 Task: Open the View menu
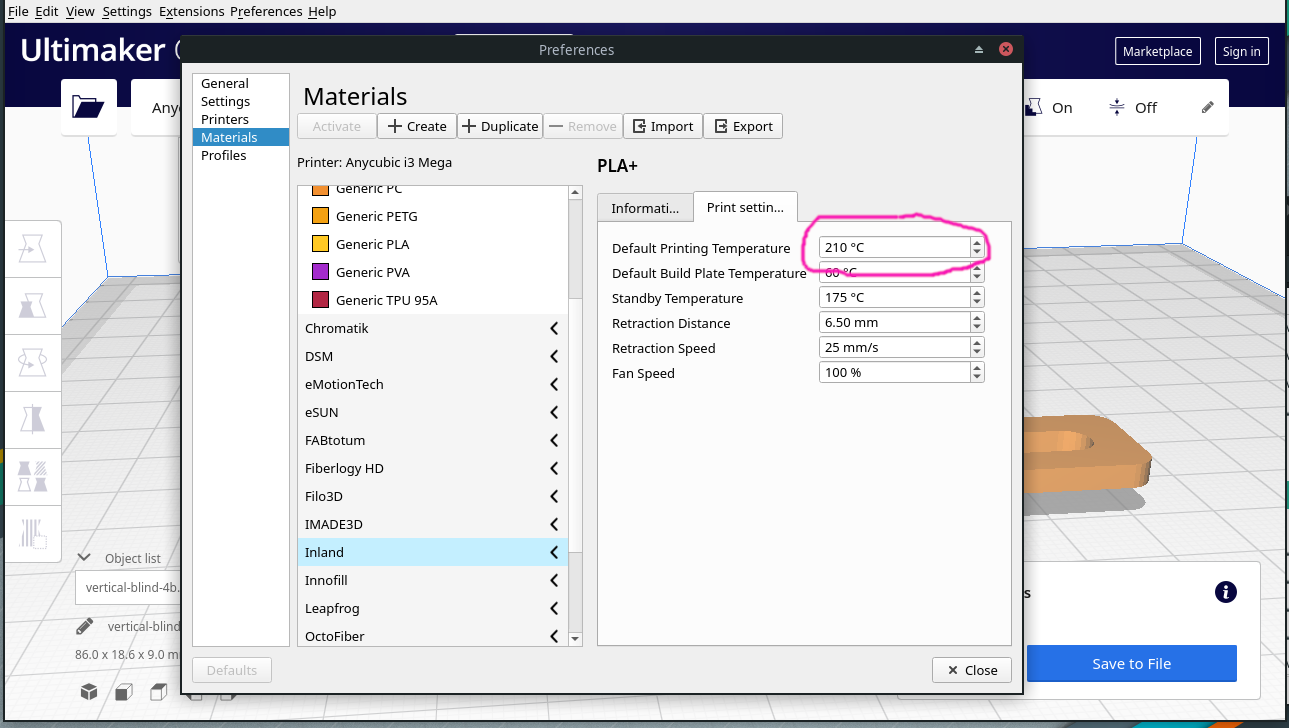(x=80, y=11)
